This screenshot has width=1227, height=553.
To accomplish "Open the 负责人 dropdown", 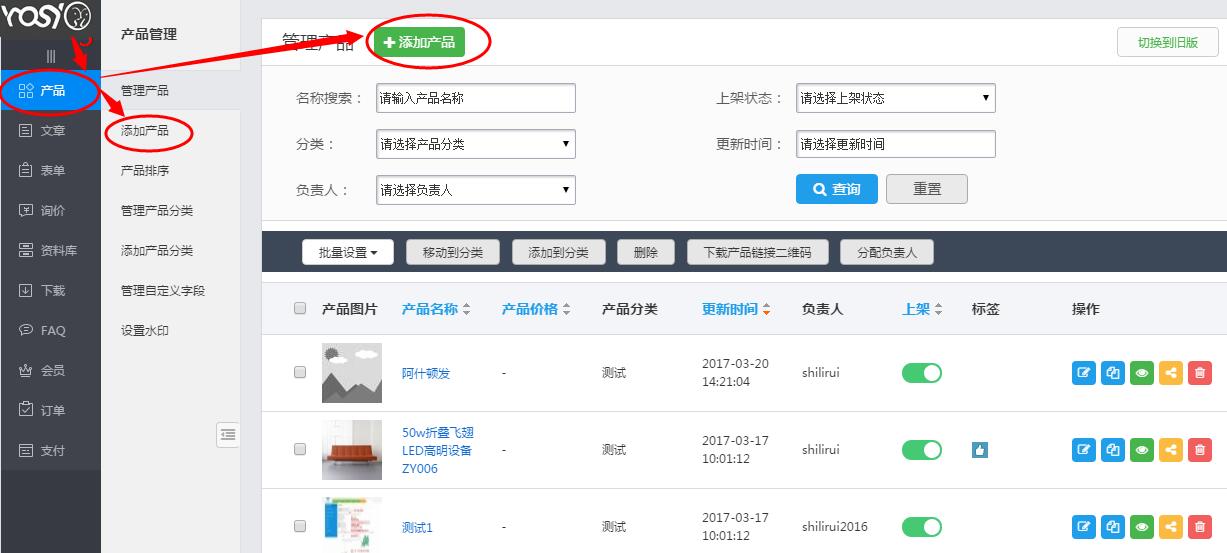I will pyautogui.click(x=476, y=189).
